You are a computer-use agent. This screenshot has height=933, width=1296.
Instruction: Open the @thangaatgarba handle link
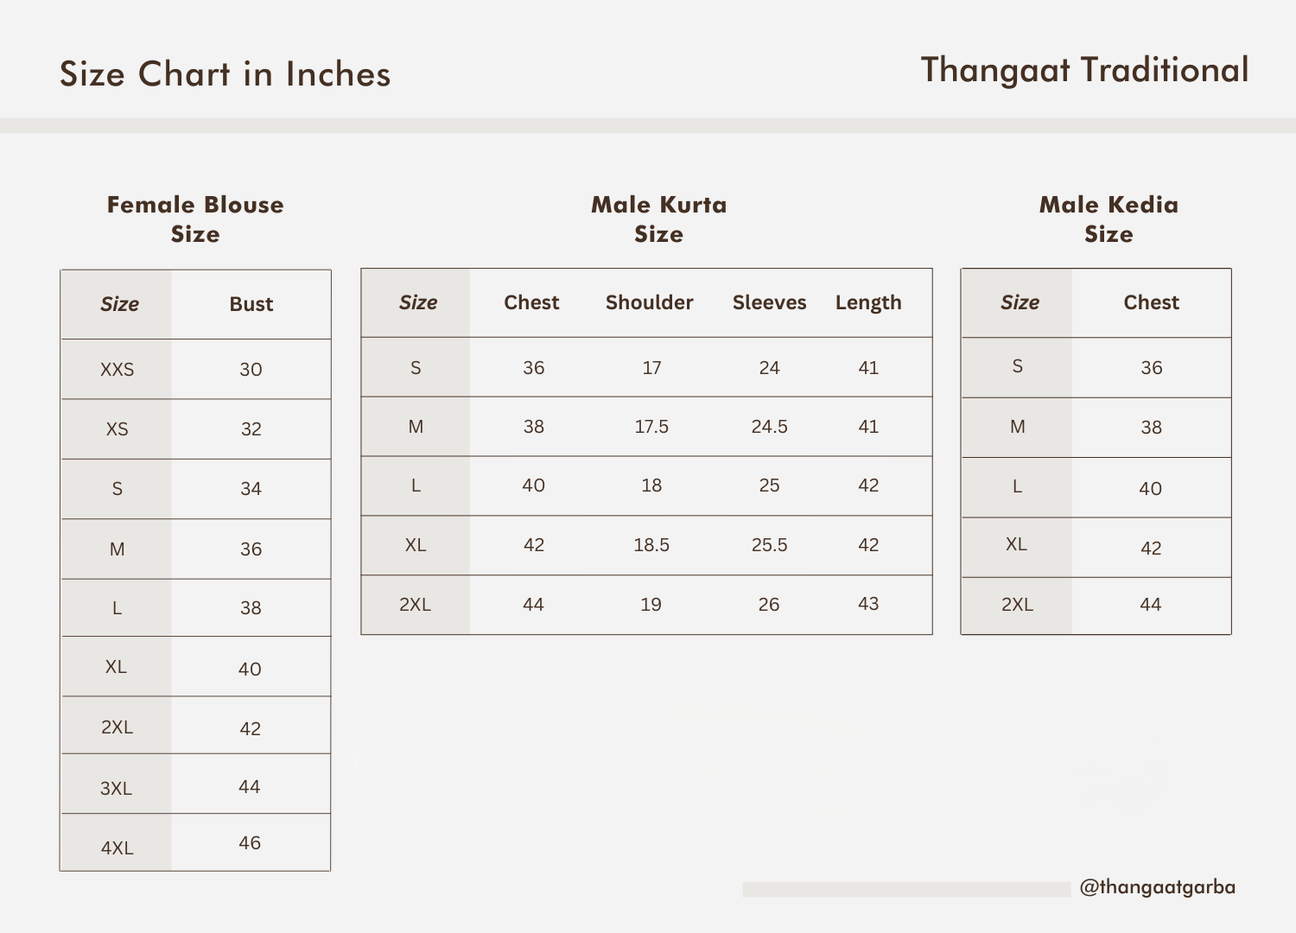pos(1157,887)
